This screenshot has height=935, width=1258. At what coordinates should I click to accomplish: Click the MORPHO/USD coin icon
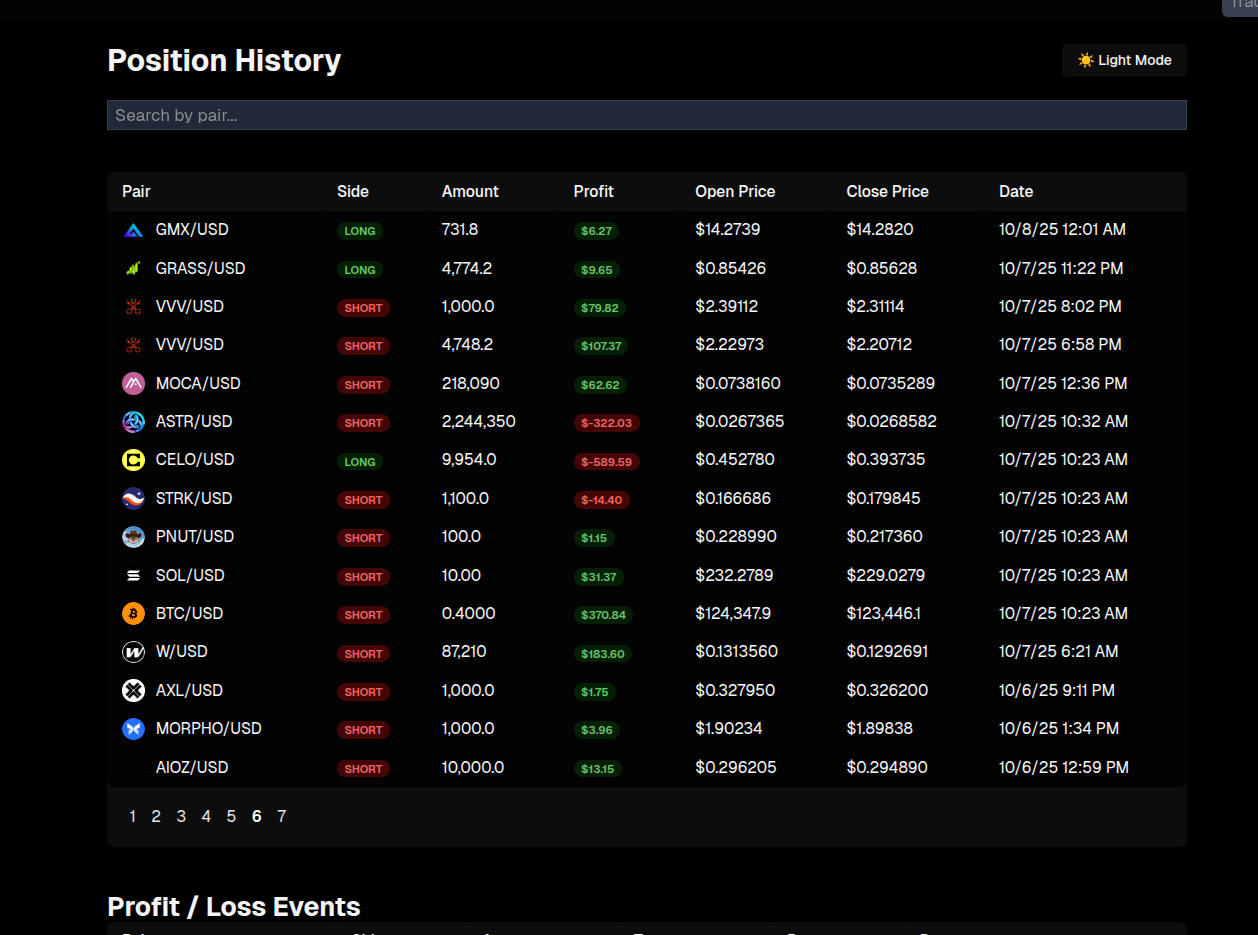point(133,729)
